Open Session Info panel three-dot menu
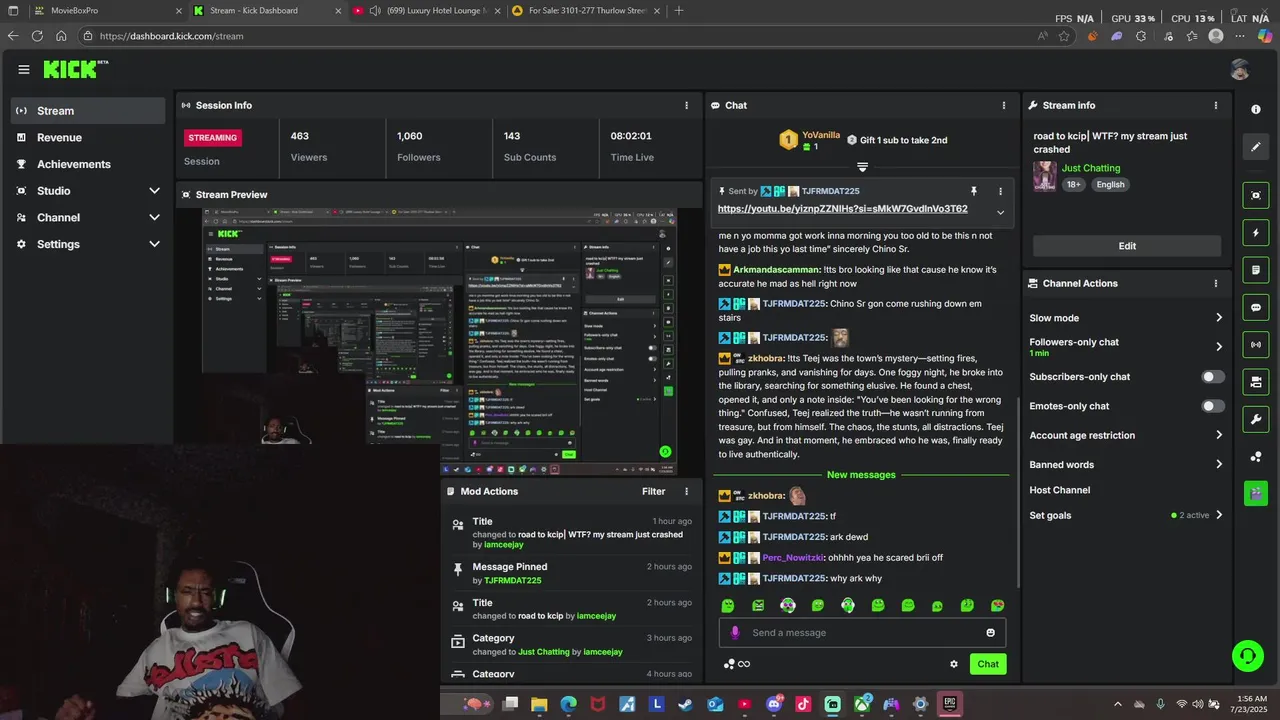Image resolution: width=1280 pixels, height=720 pixels. 686,105
